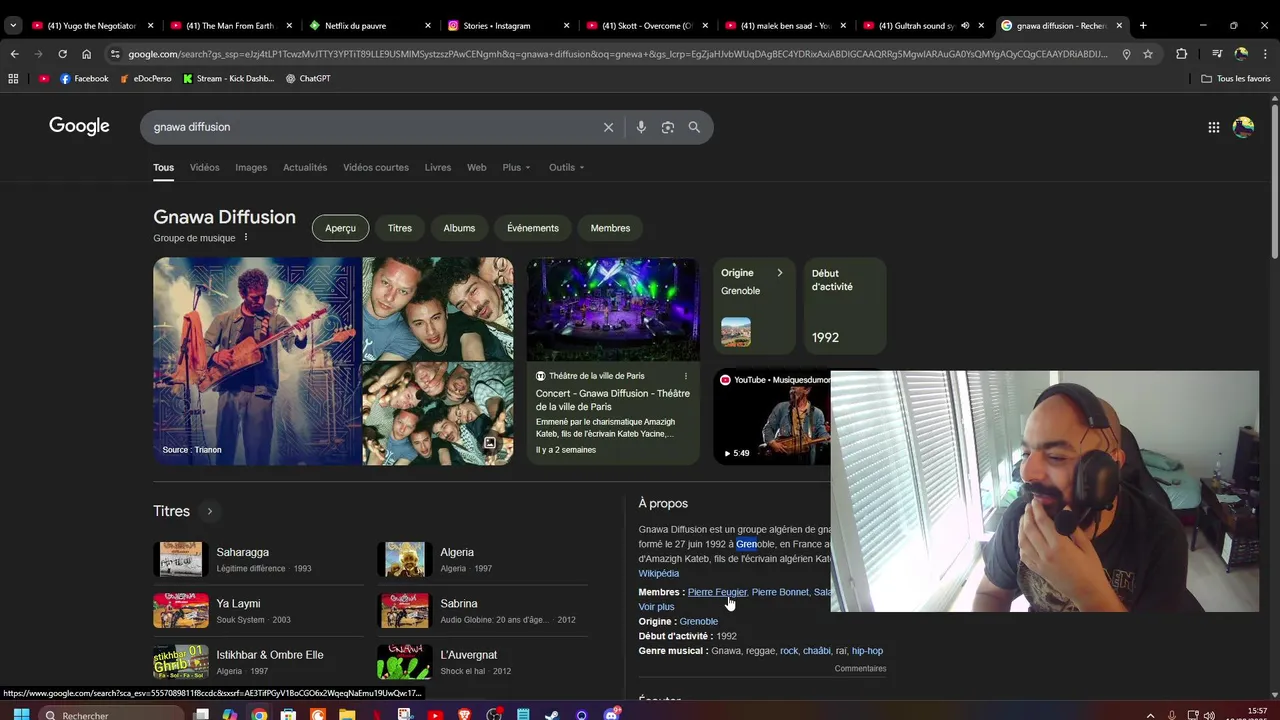Image resolution: width=1280 pixels, height=720 pixels.
Task: Open the Chrome three-dot menu
Action: click(x=1265, y=54)
